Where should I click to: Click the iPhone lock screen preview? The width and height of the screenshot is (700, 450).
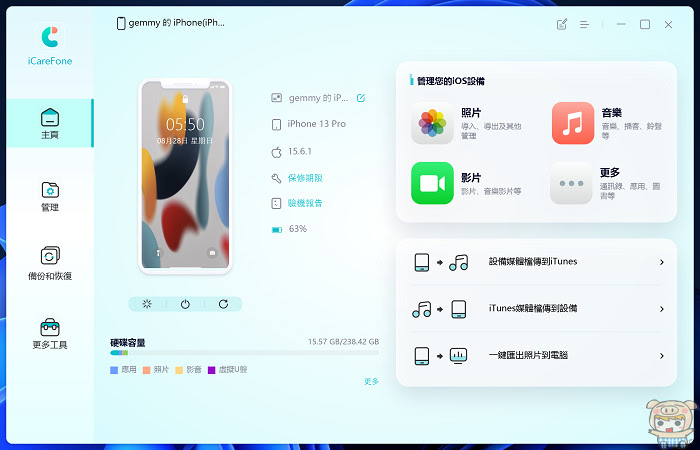pos(185,175)
